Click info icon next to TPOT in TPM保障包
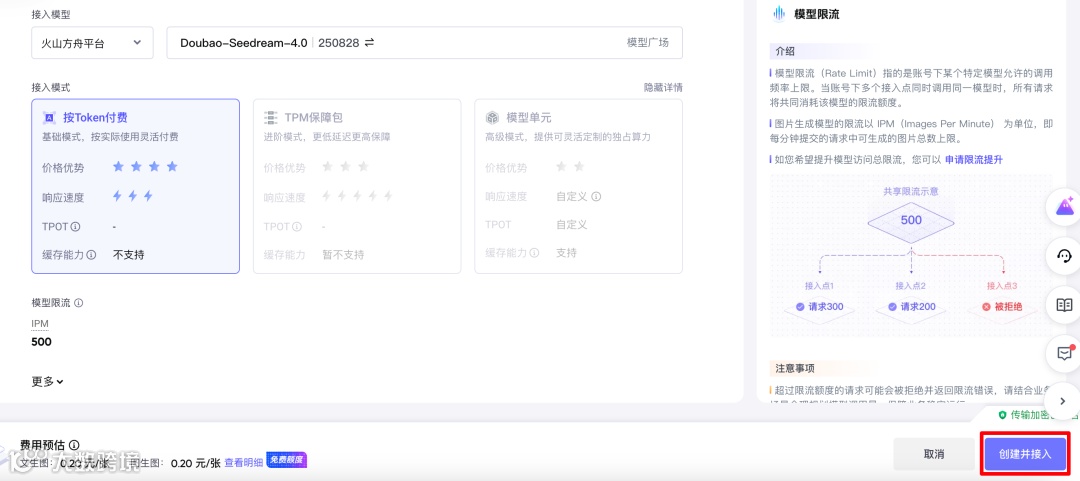This screenshot has height=481, width=1080. (x=297, y=226)
